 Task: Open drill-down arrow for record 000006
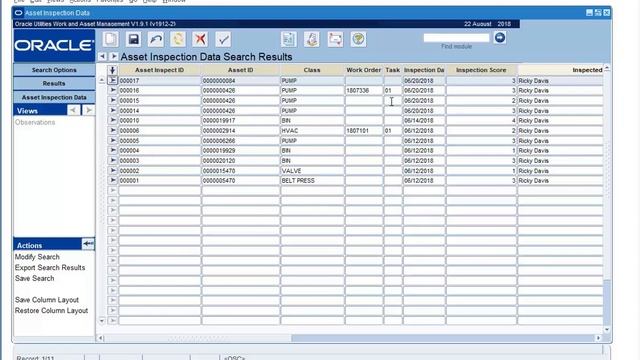[113, 131]
